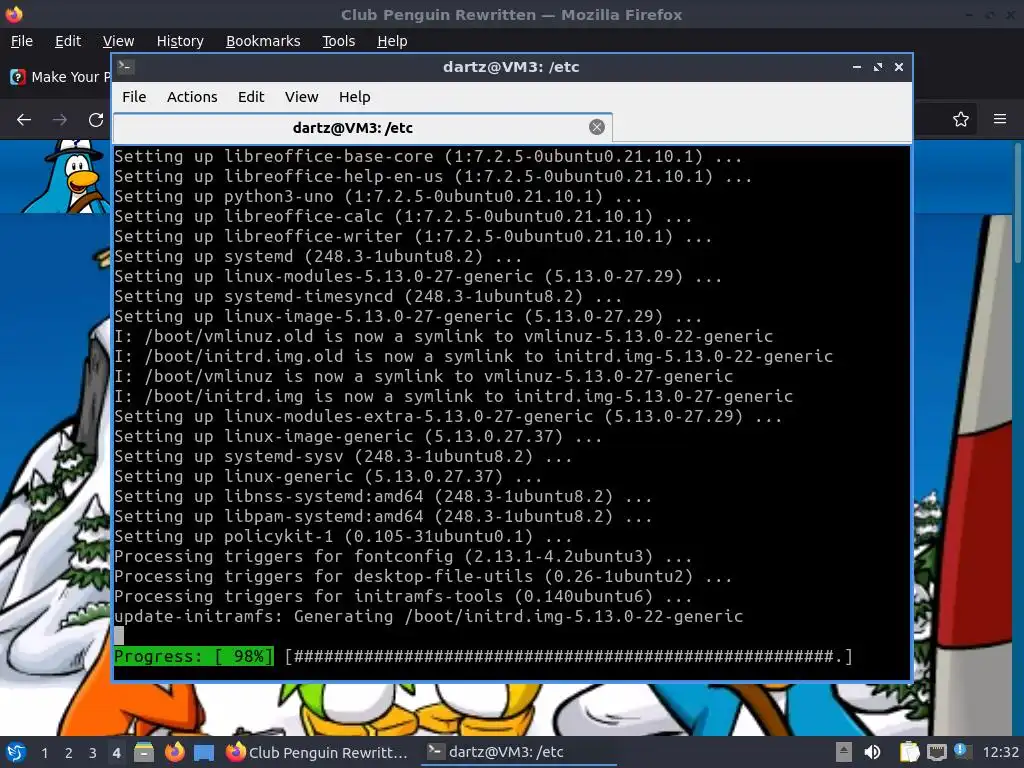The image size is (1024, 768).
Task: Launch the file manager from the taskbar
Action: pyautogui.click(x=144, y=752)
